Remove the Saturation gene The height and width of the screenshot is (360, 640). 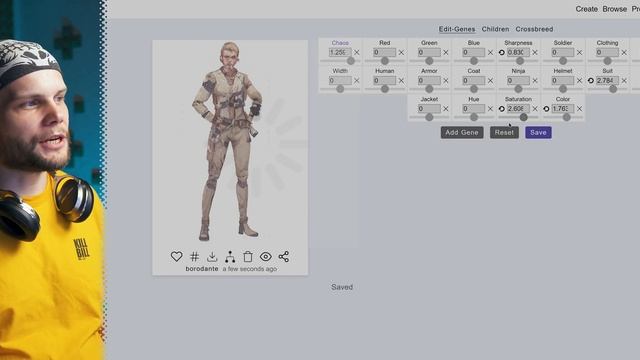pyautogui.click(x=535, y=109)
